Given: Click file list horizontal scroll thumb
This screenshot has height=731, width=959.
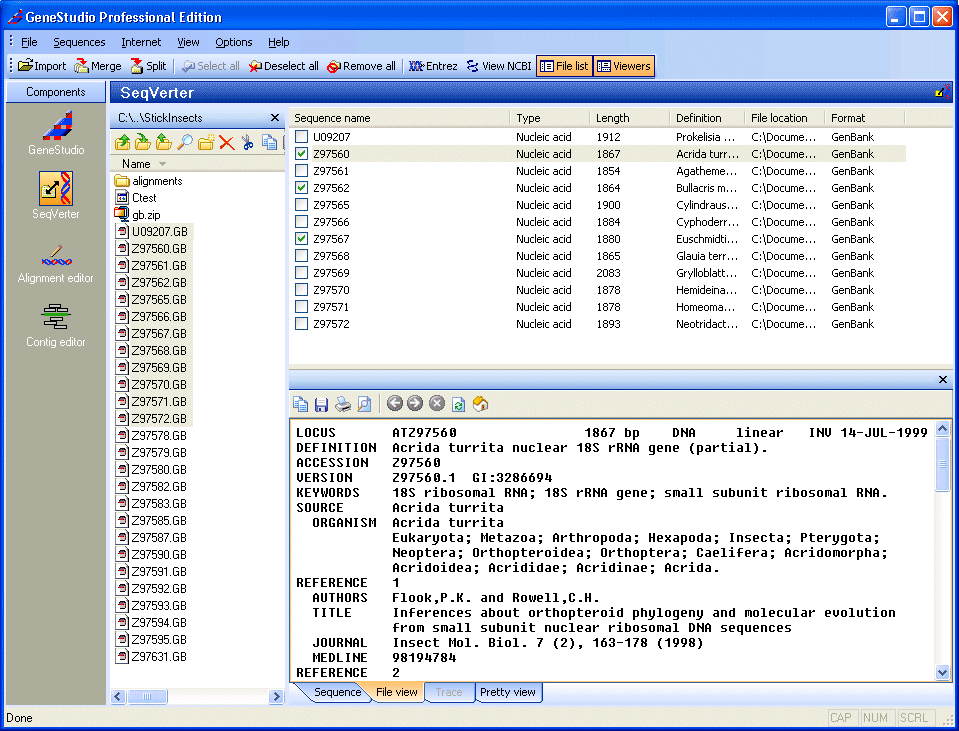Looking at the screenshot, I should click(147, 696).
